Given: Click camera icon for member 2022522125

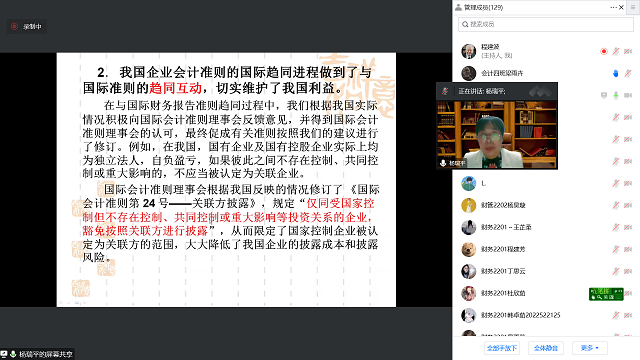Looking at the screenshot, I should (628, 316).
